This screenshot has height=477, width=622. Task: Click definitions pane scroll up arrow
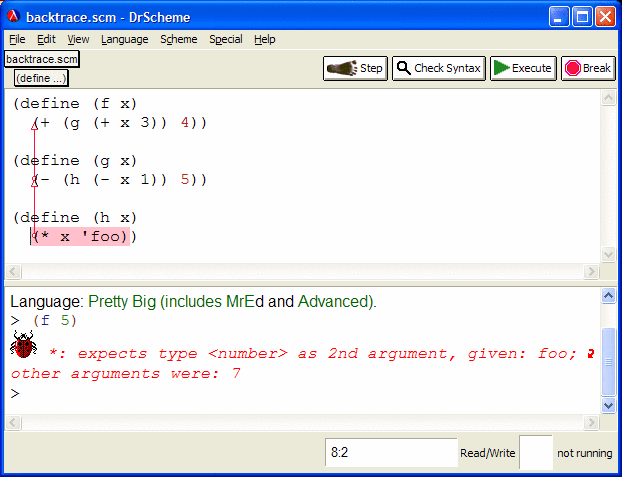pos(609,98)
